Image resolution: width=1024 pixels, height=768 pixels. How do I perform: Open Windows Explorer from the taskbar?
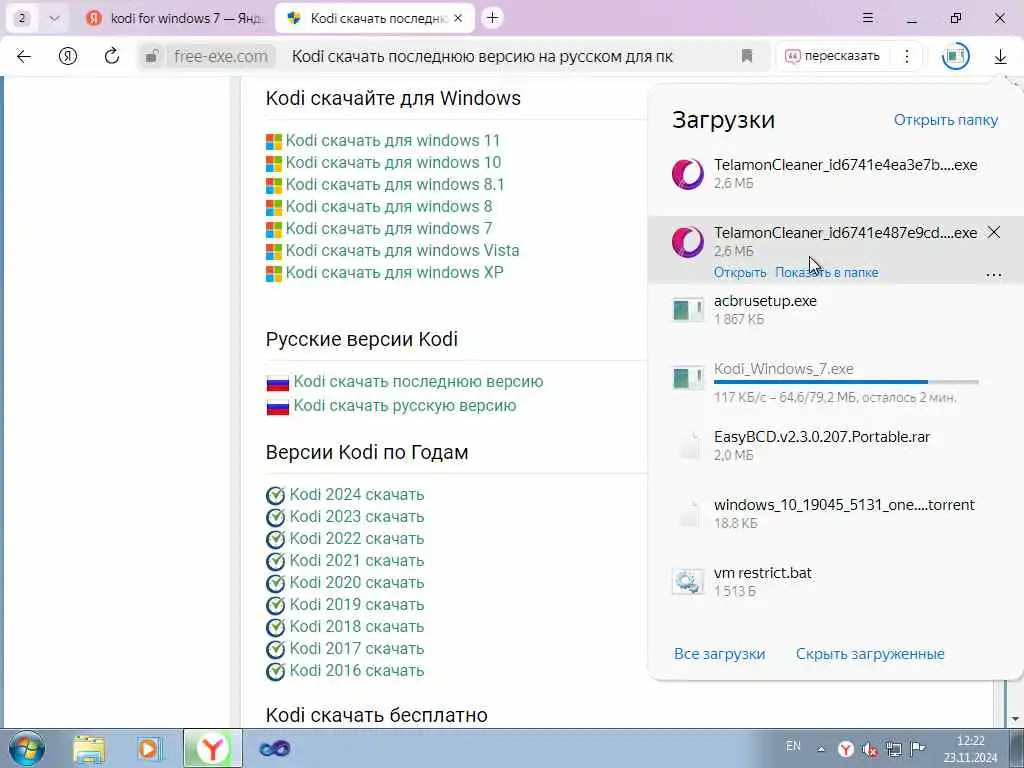[89, 749]
